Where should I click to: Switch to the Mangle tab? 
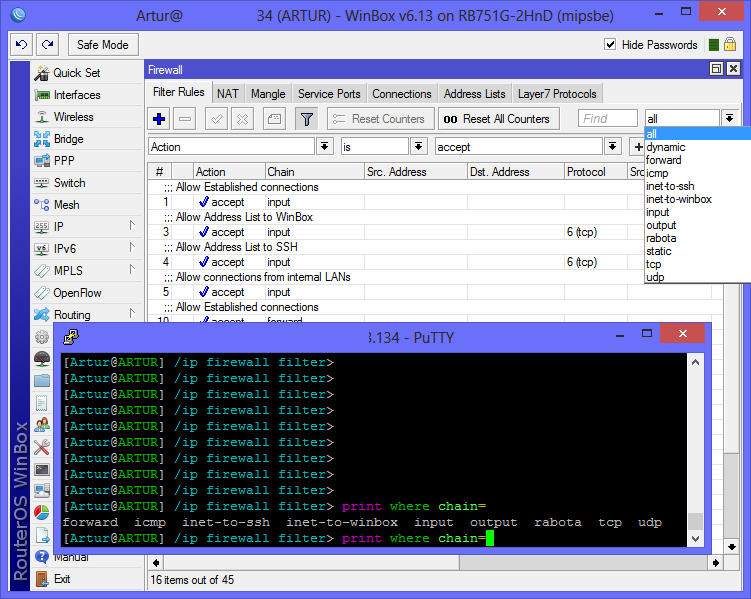pyautogui.click(x=268, y=94)
